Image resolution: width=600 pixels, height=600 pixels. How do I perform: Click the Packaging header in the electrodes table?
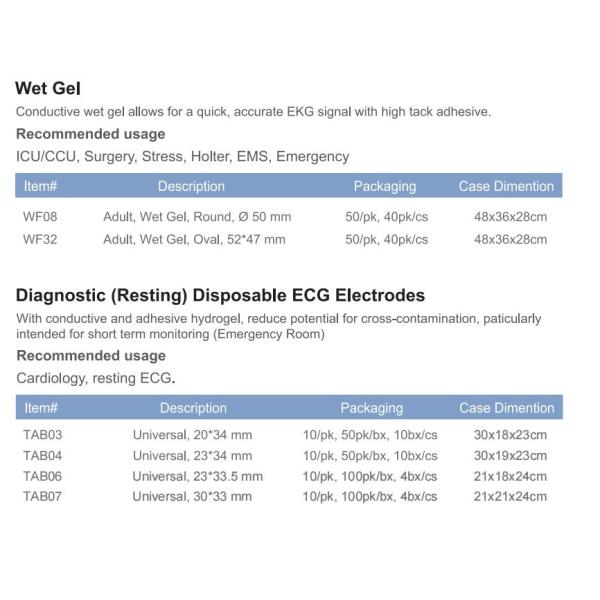(x=371, y=408)
